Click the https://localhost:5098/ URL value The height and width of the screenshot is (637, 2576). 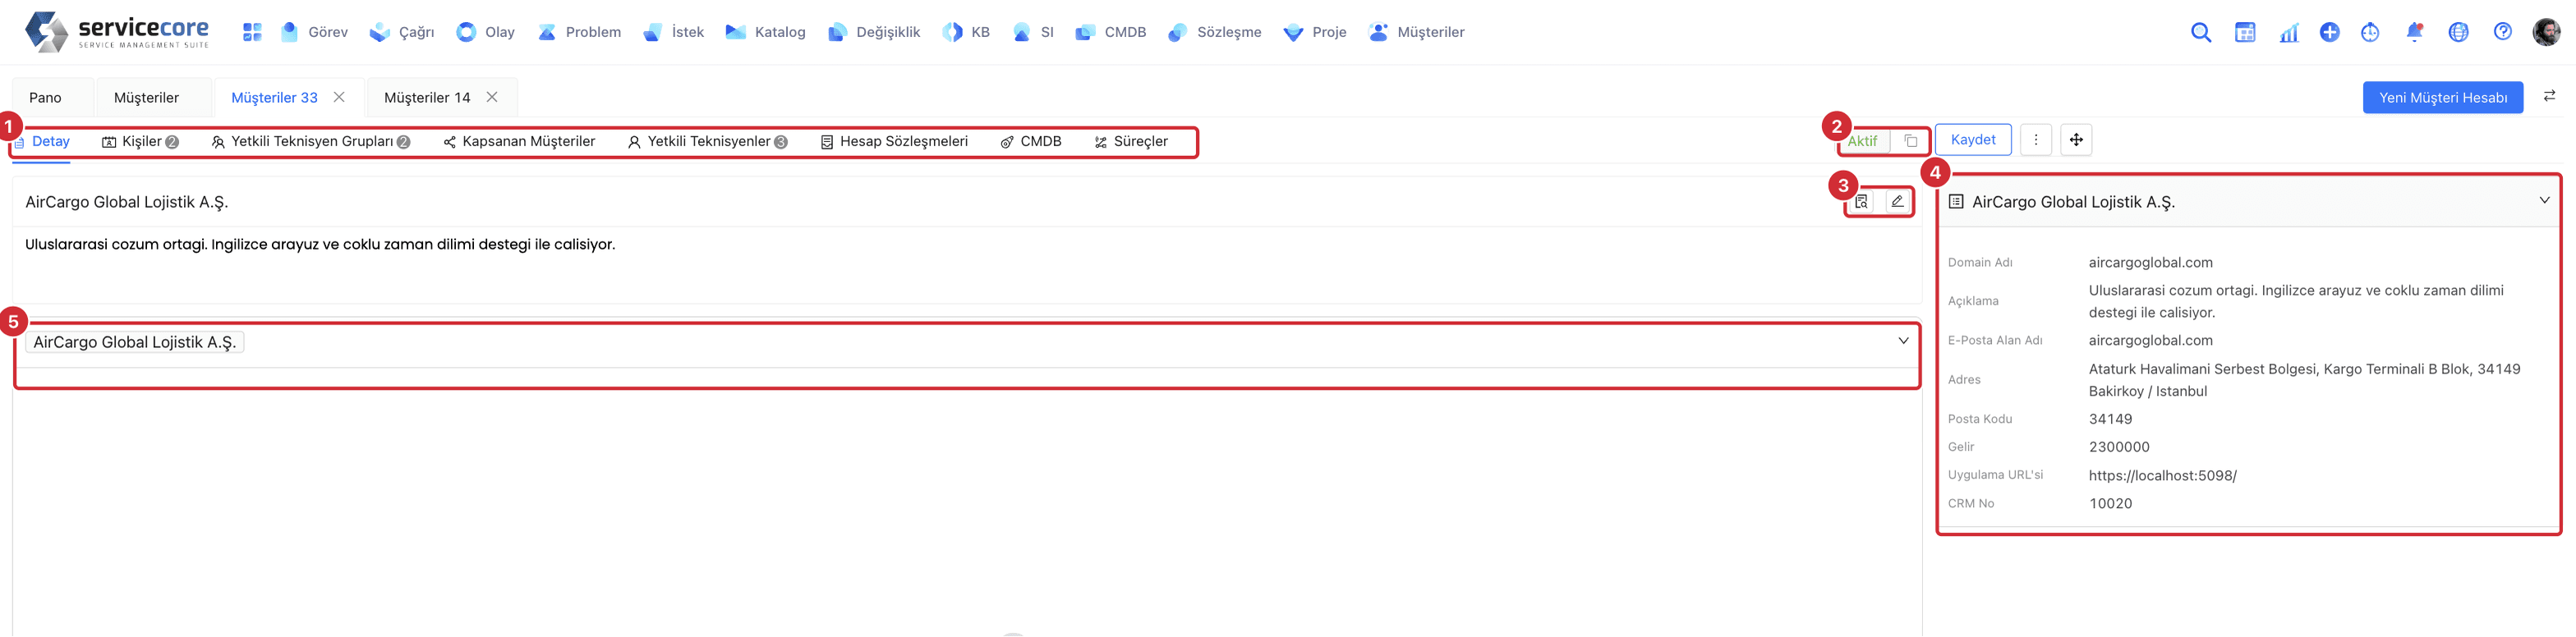point(2162,476)
